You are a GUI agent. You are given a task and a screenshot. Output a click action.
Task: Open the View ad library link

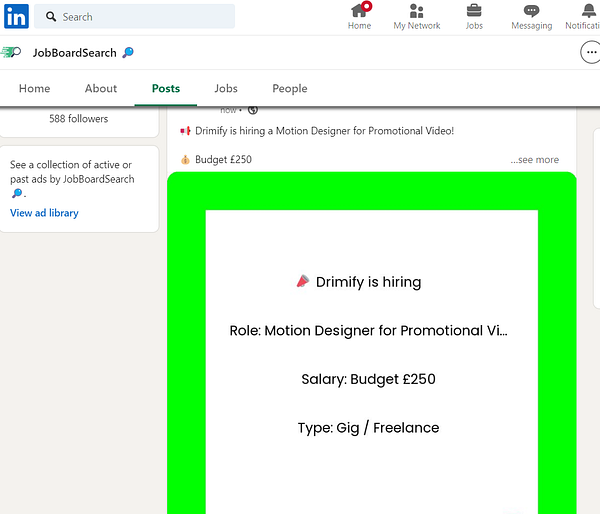(44, 213)
